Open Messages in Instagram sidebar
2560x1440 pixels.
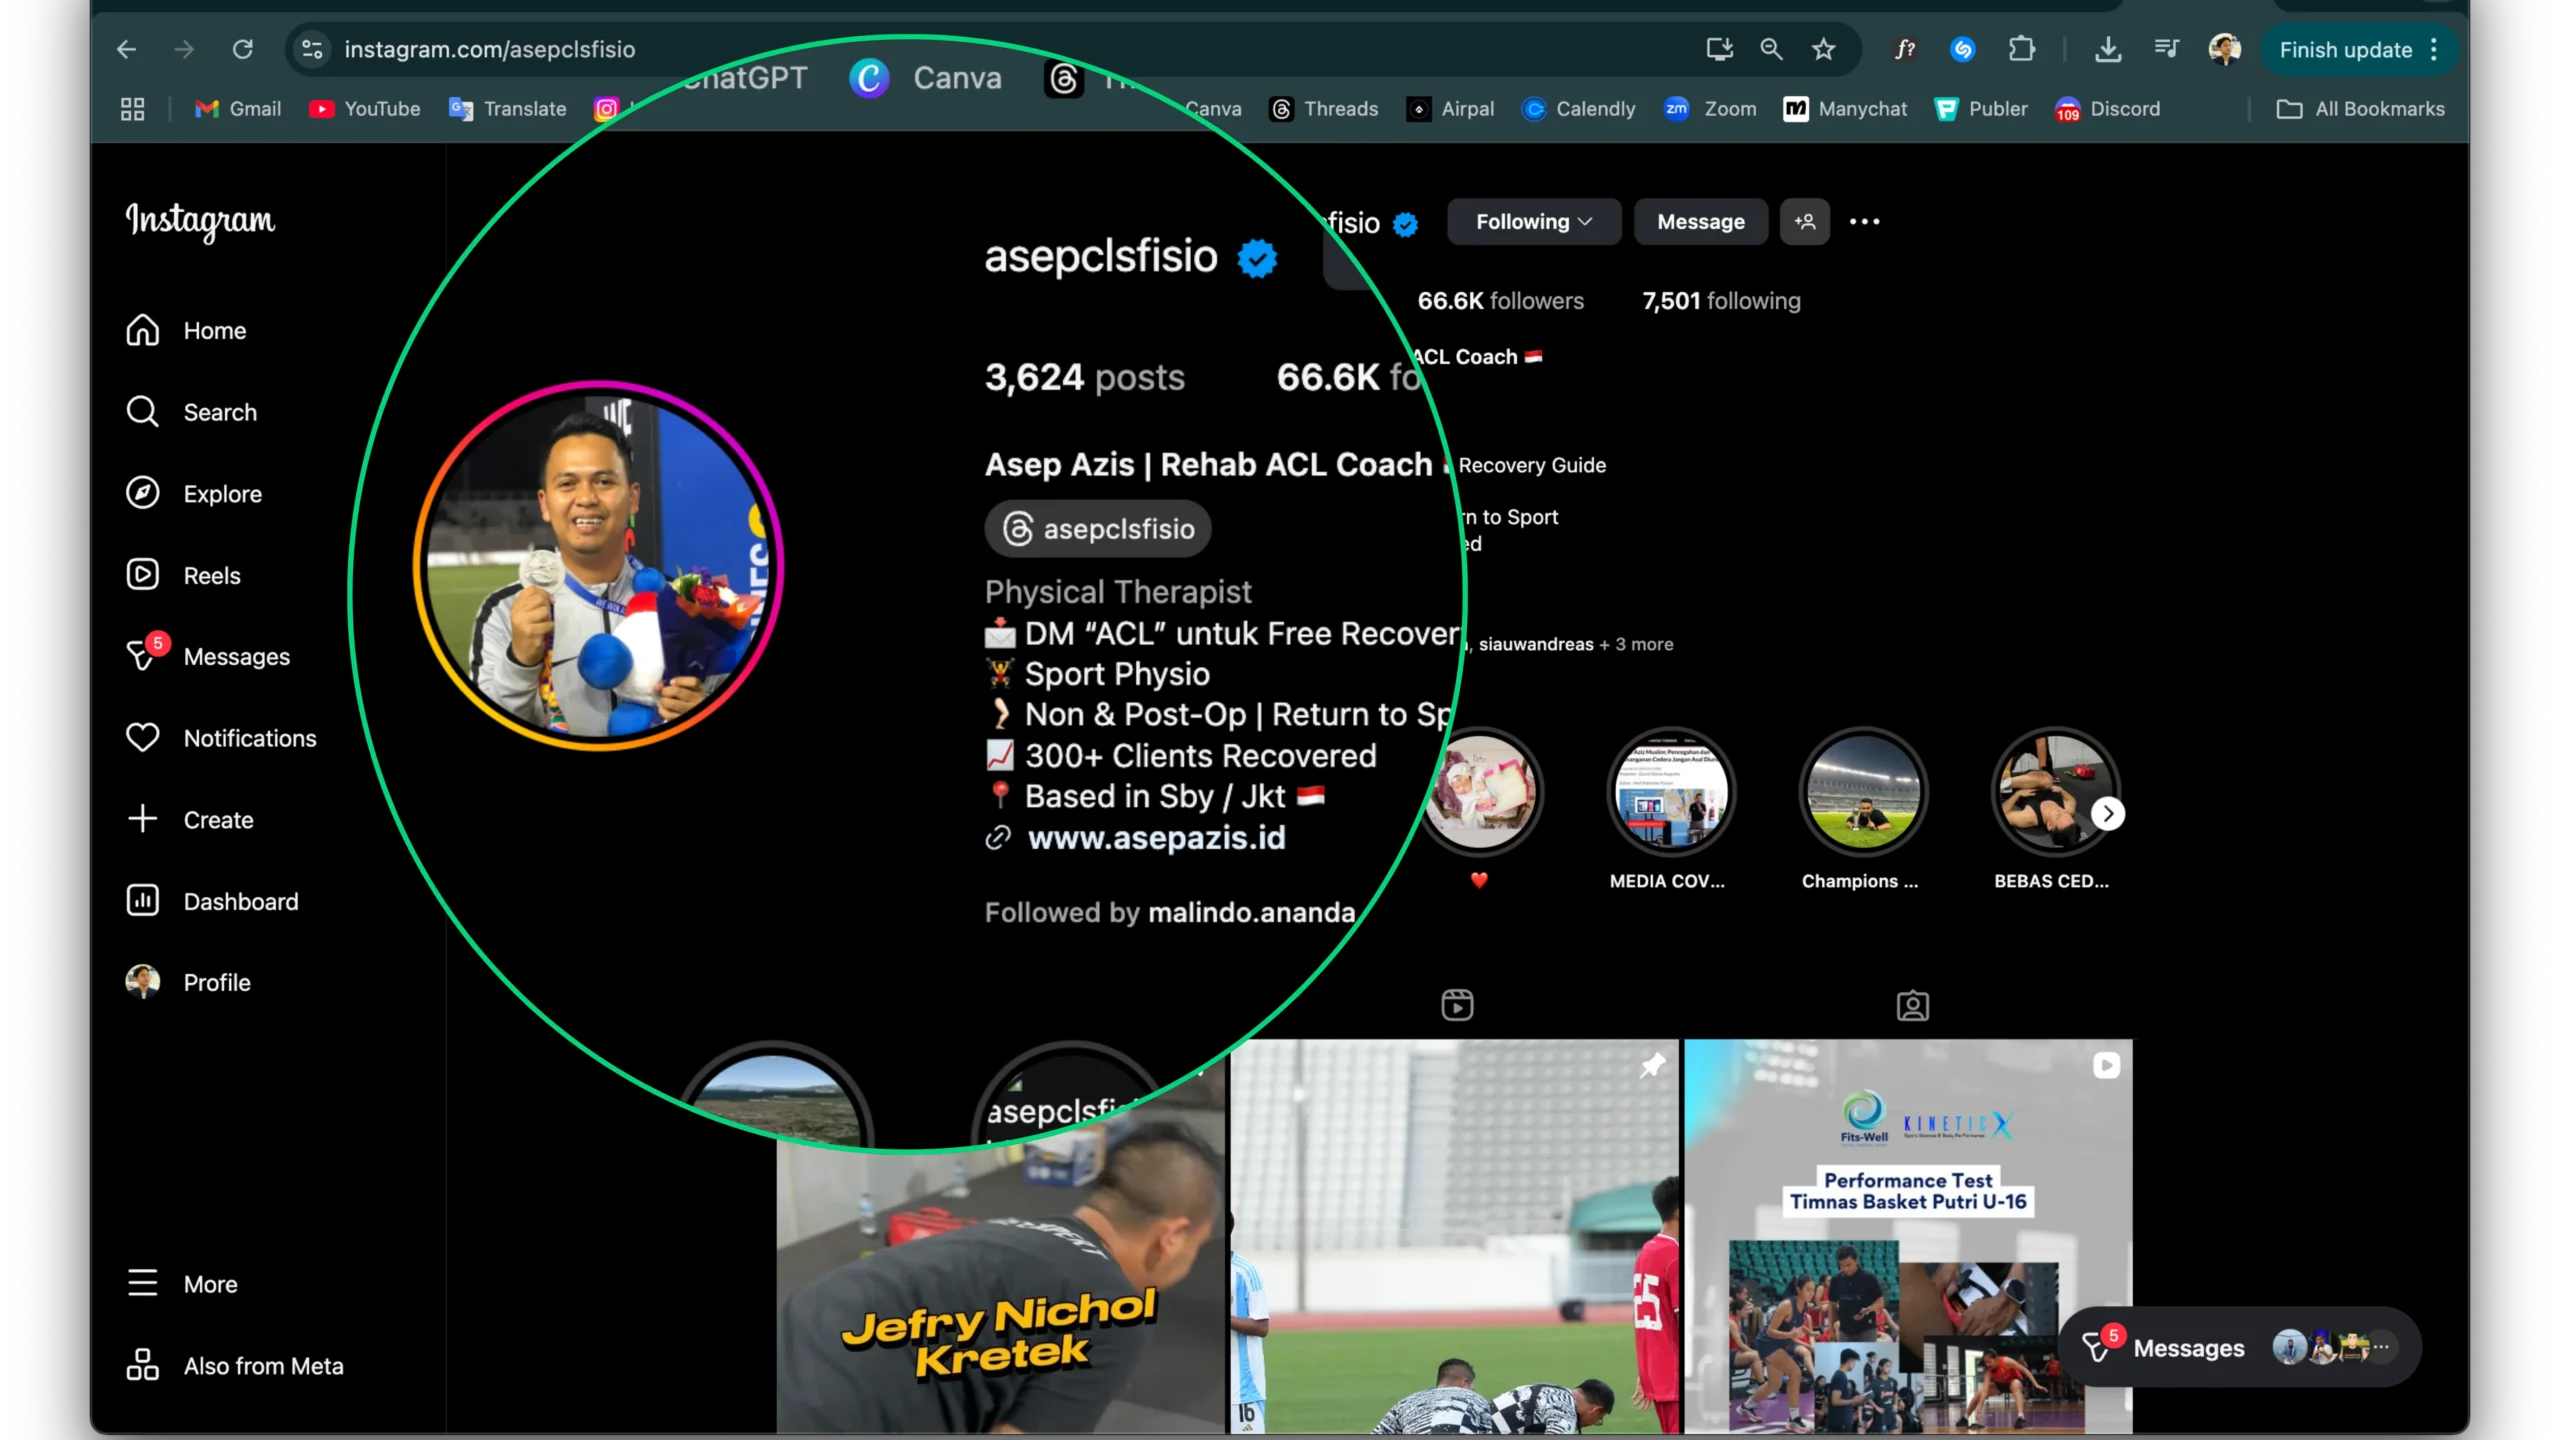[208, 657]
